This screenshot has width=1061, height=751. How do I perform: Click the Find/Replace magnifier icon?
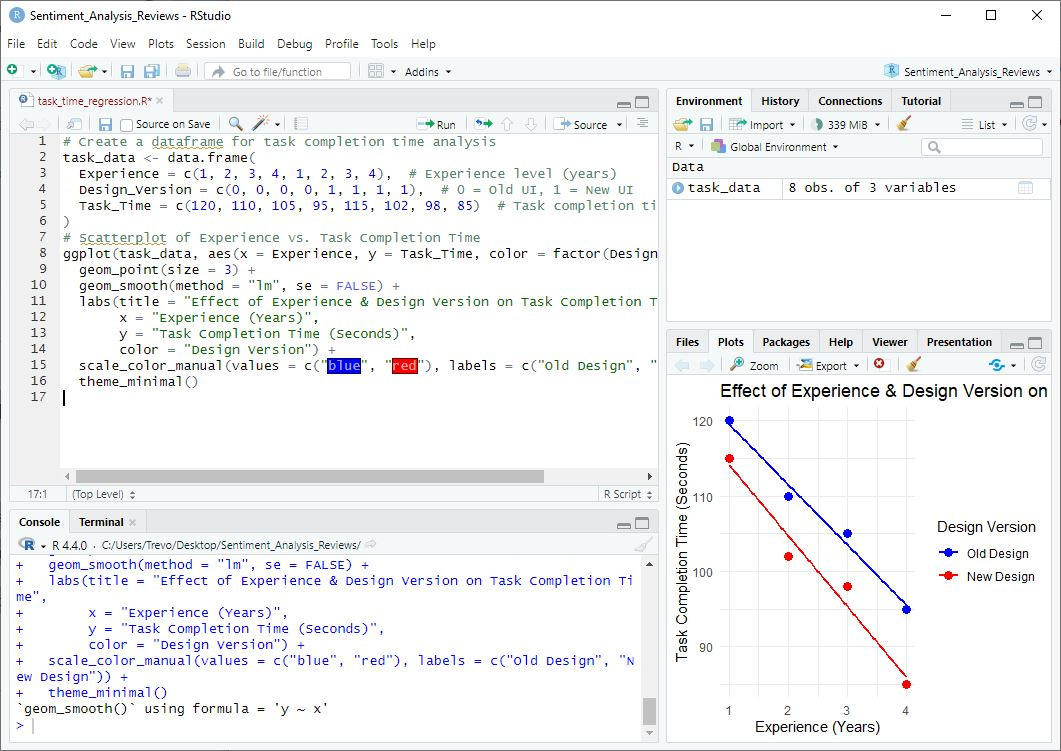235,124
